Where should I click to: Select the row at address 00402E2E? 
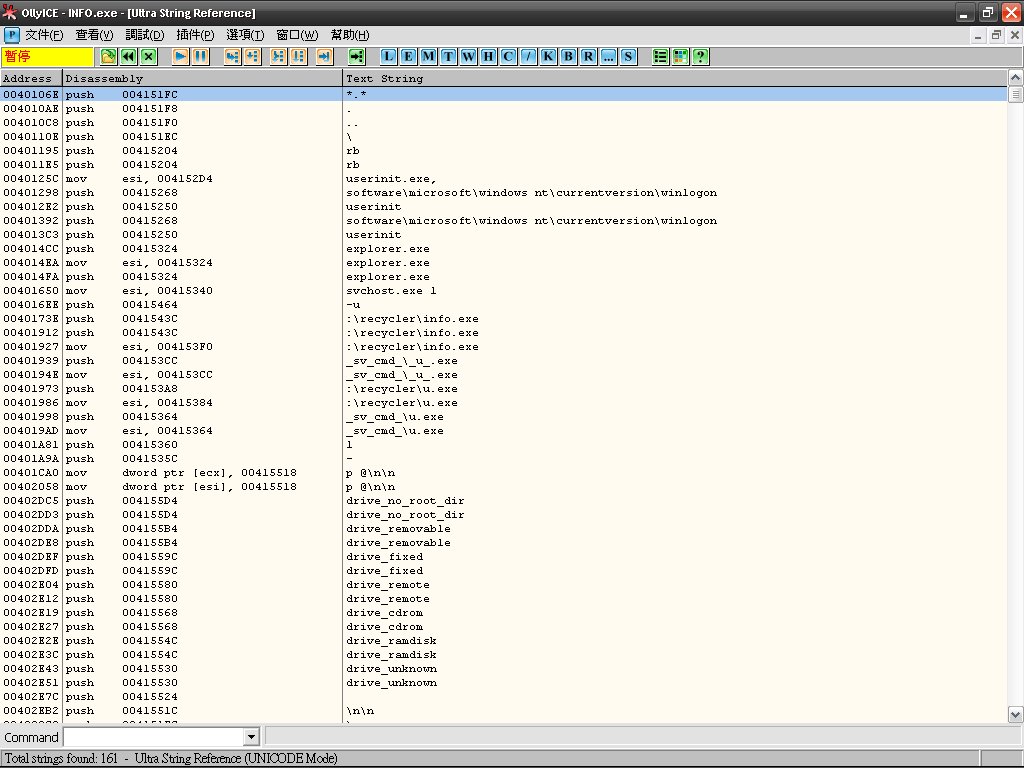point(504,641)
